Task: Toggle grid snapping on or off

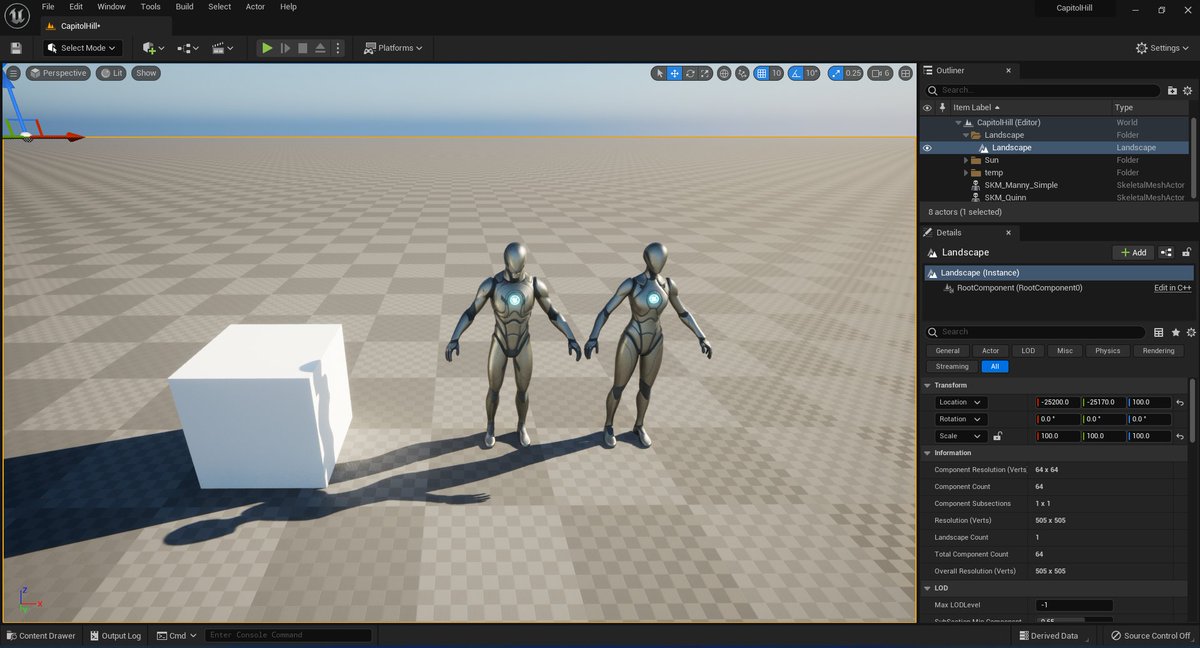Action: 761,73
